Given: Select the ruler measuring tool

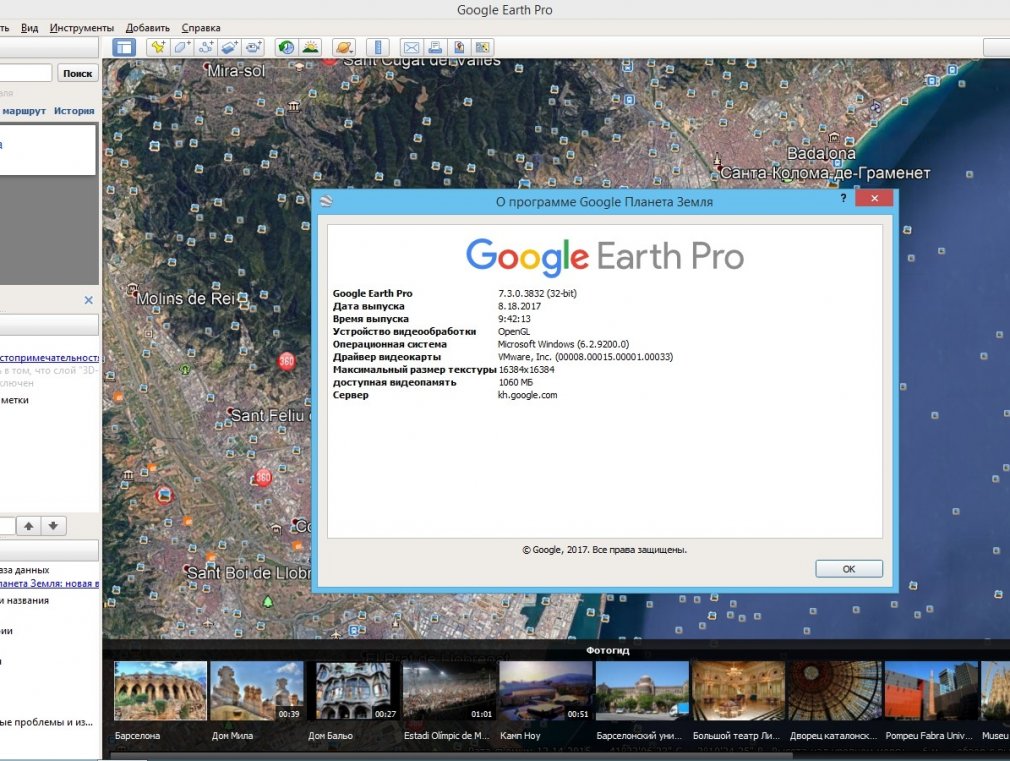Looking at the screenshot, I should 378,47.
